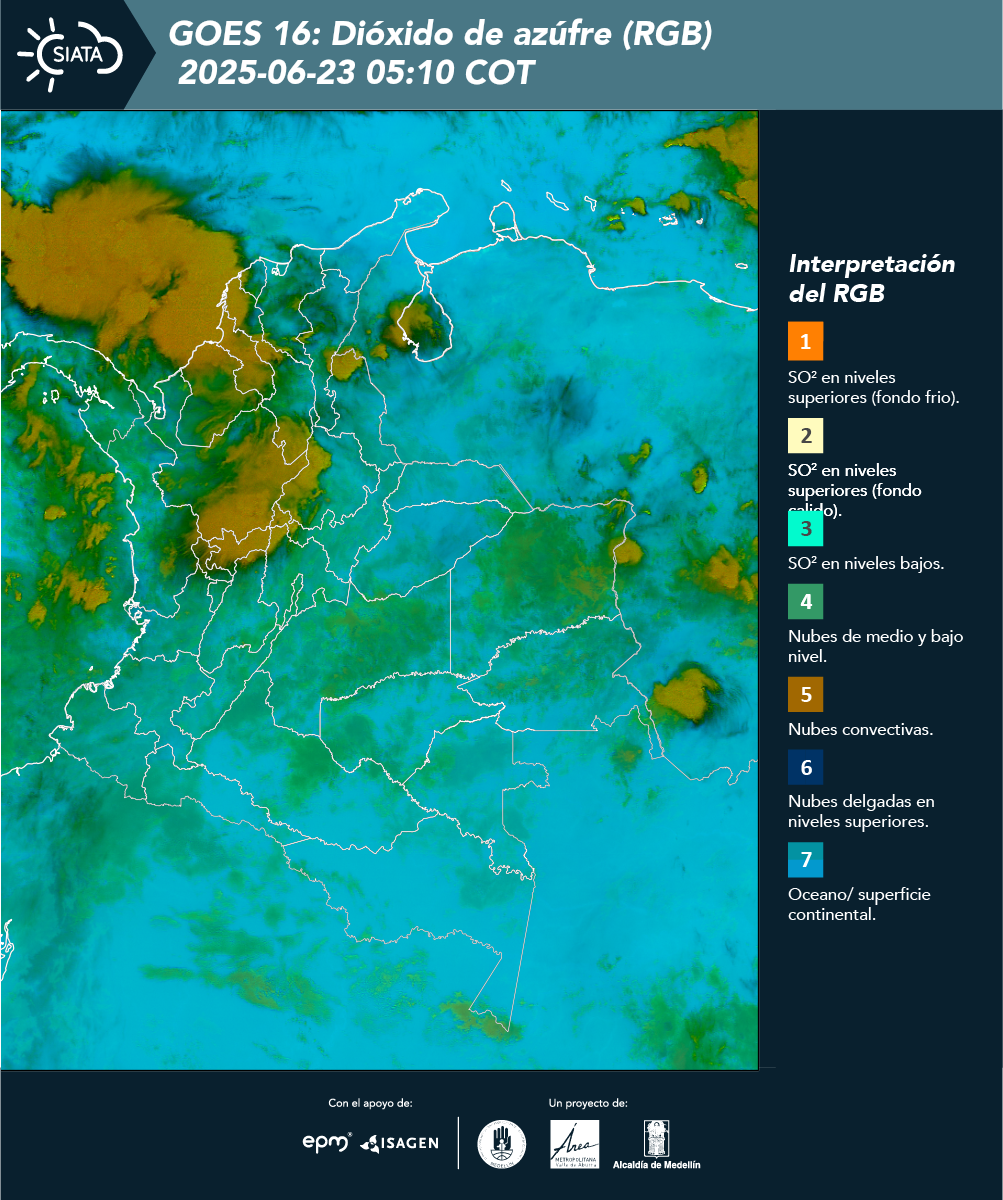Click the EPM logo

[x=327, y=1142]
